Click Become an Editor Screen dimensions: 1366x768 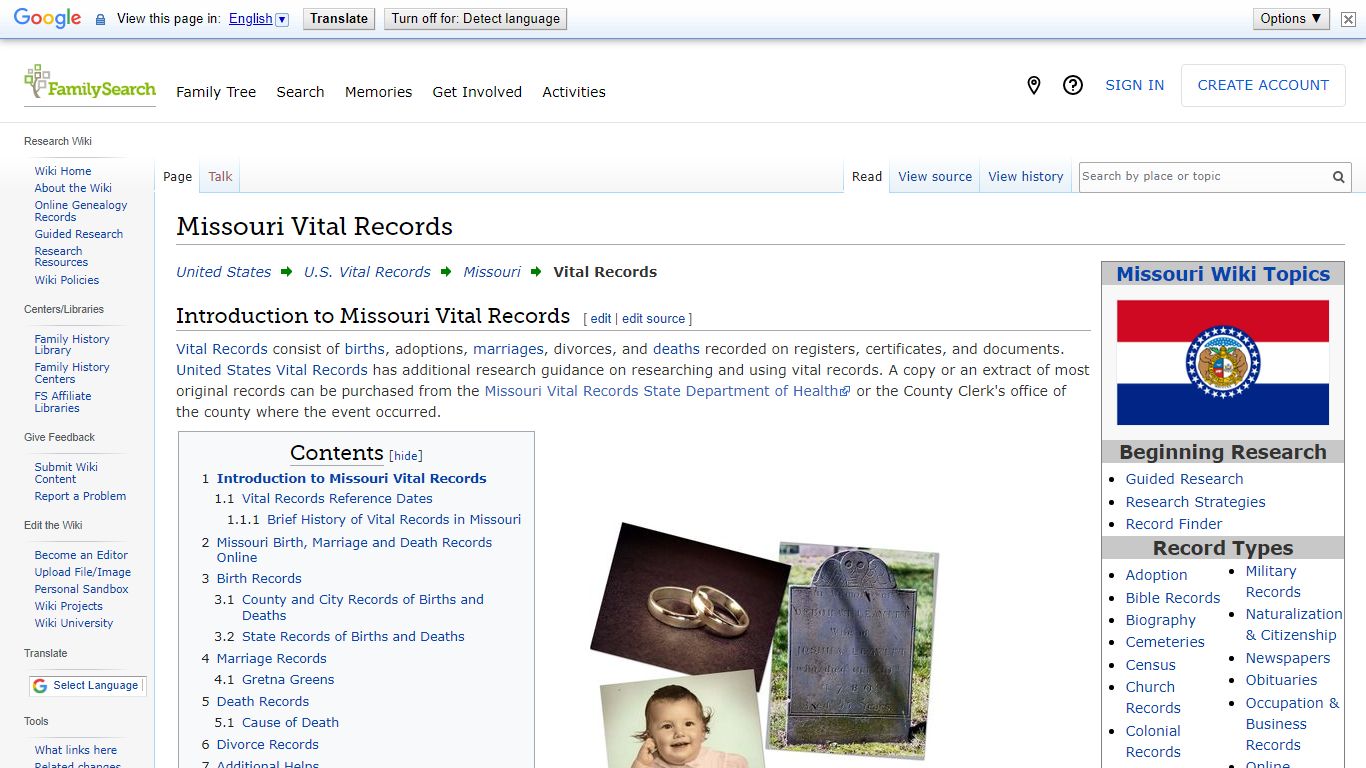pyautogui.click(x=81, y=555)
